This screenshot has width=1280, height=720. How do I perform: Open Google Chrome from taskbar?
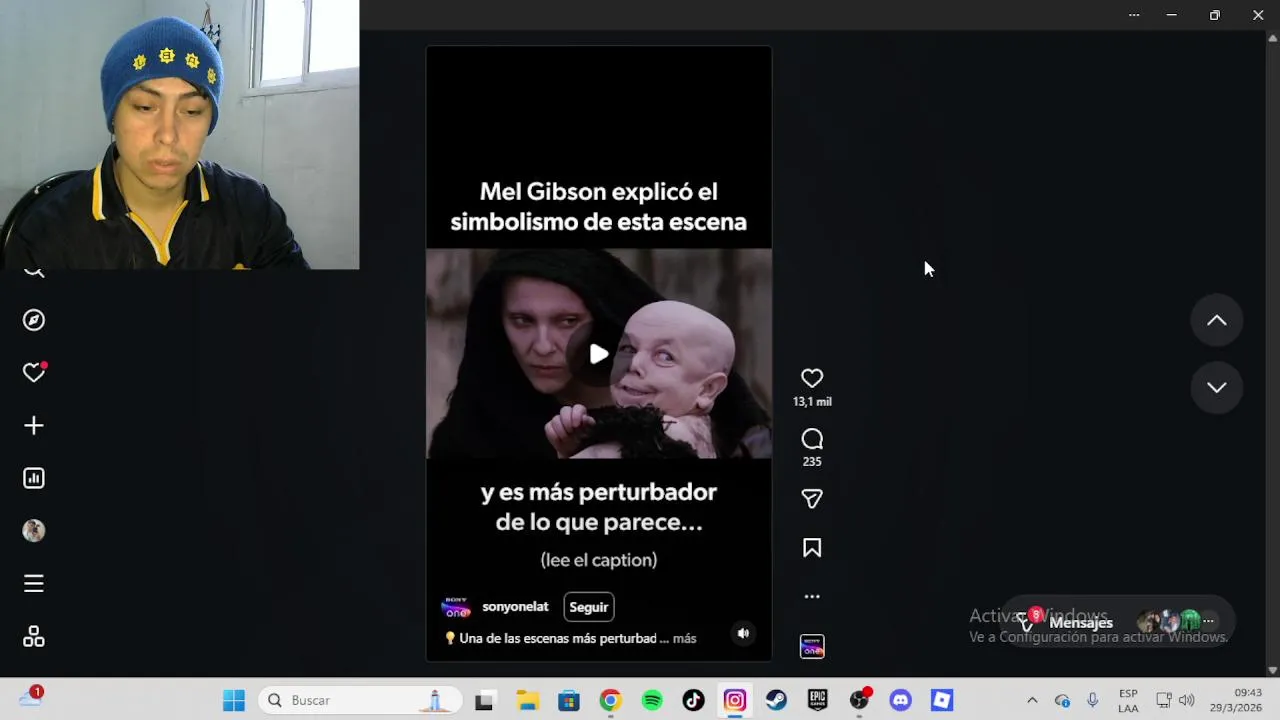coord(610,700)
